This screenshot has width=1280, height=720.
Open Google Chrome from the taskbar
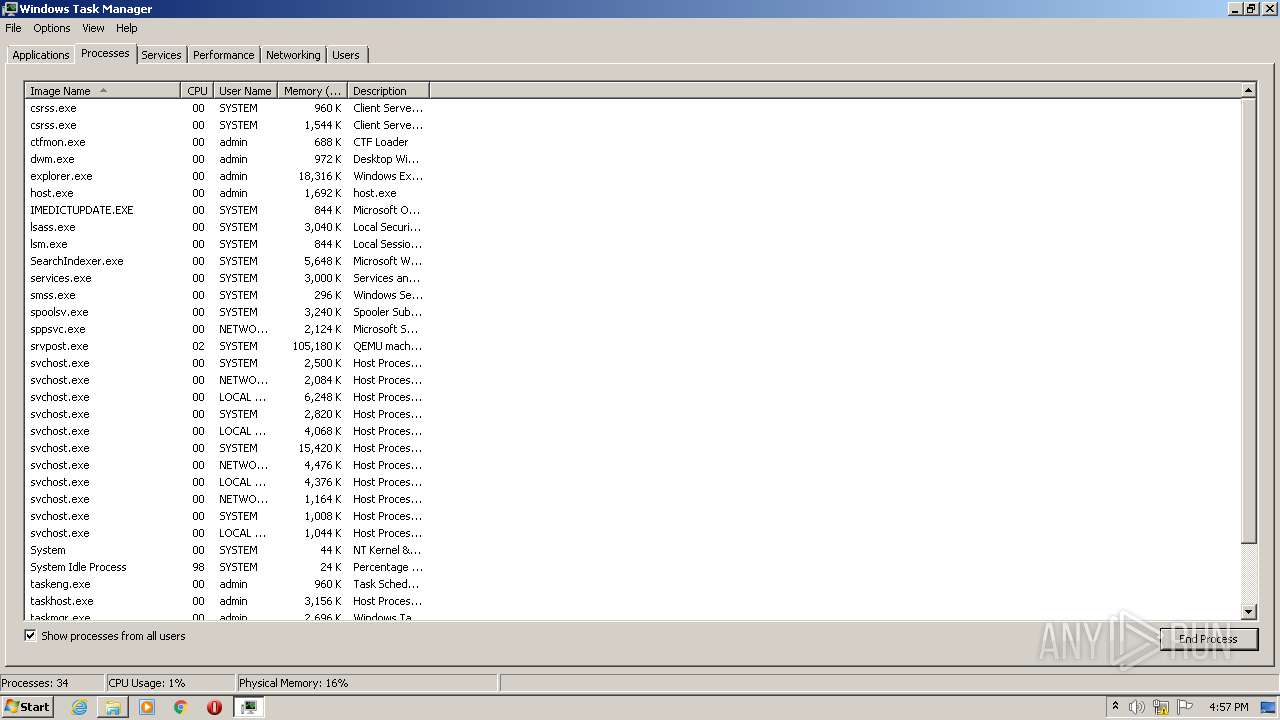coord(181,707)
